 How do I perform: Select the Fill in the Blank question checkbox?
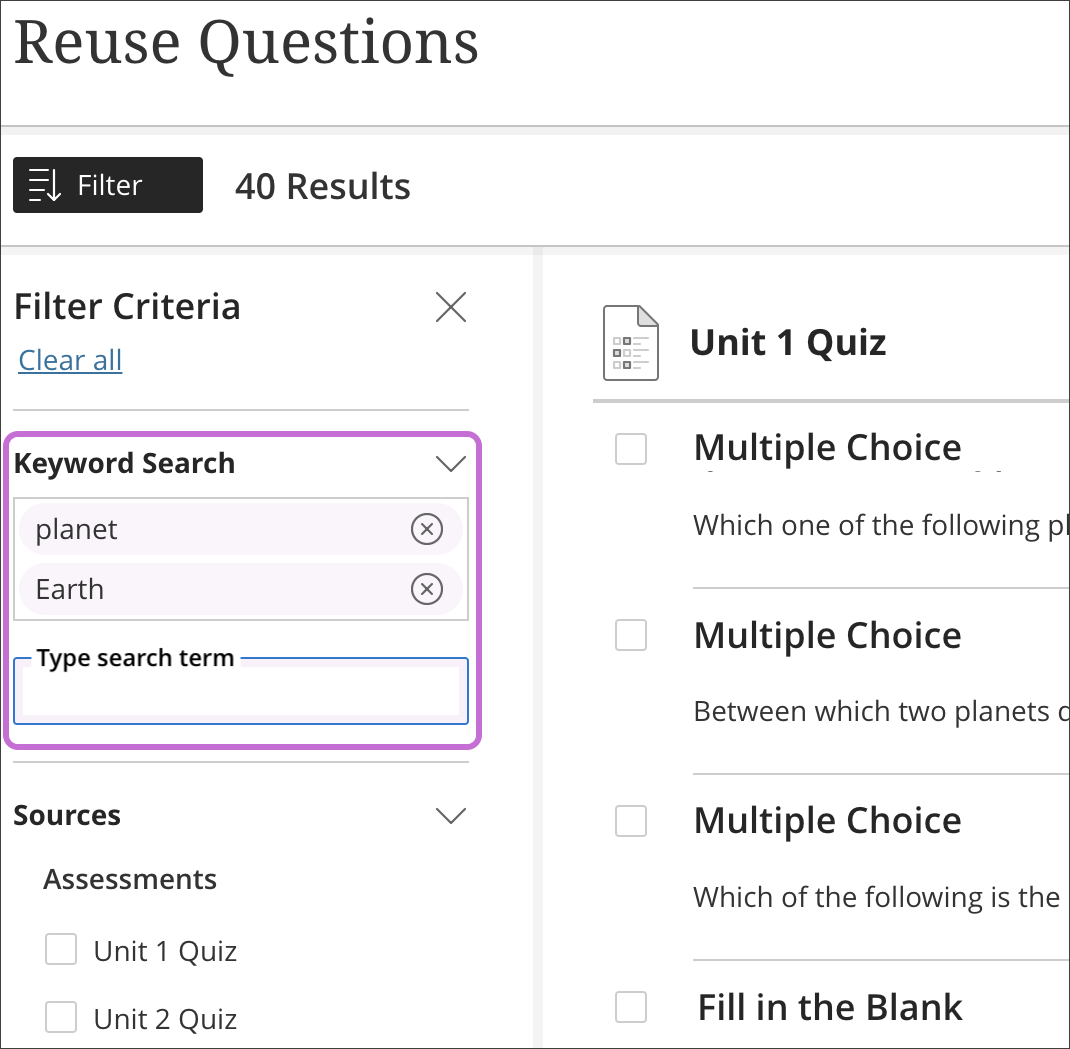pos(630,1007)
